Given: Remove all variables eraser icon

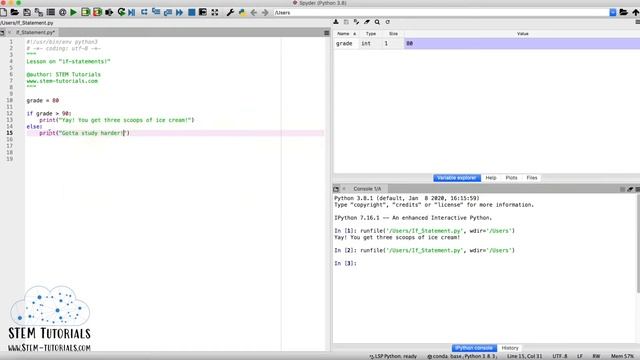Looking at the screenshot, I should point(367,22).
